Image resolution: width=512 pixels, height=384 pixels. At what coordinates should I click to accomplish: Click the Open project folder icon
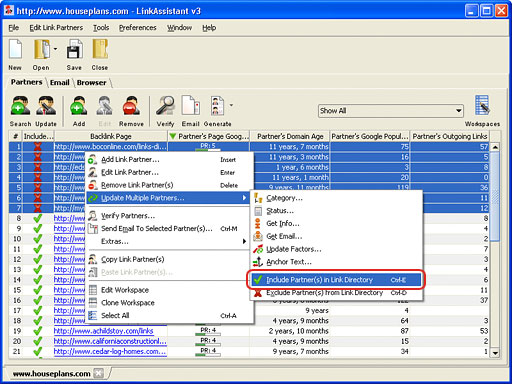[x=41, y=49]
